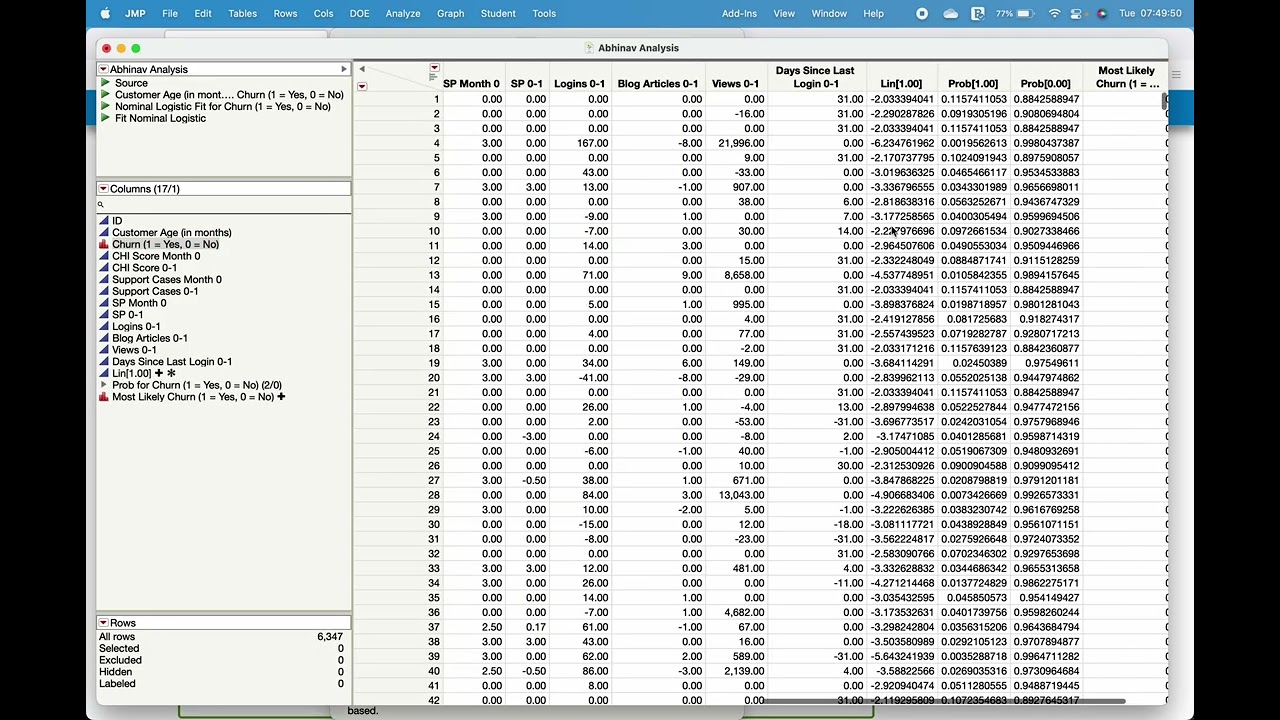Click continuous icon beside Logins 0-1

[x=103, y=326]
